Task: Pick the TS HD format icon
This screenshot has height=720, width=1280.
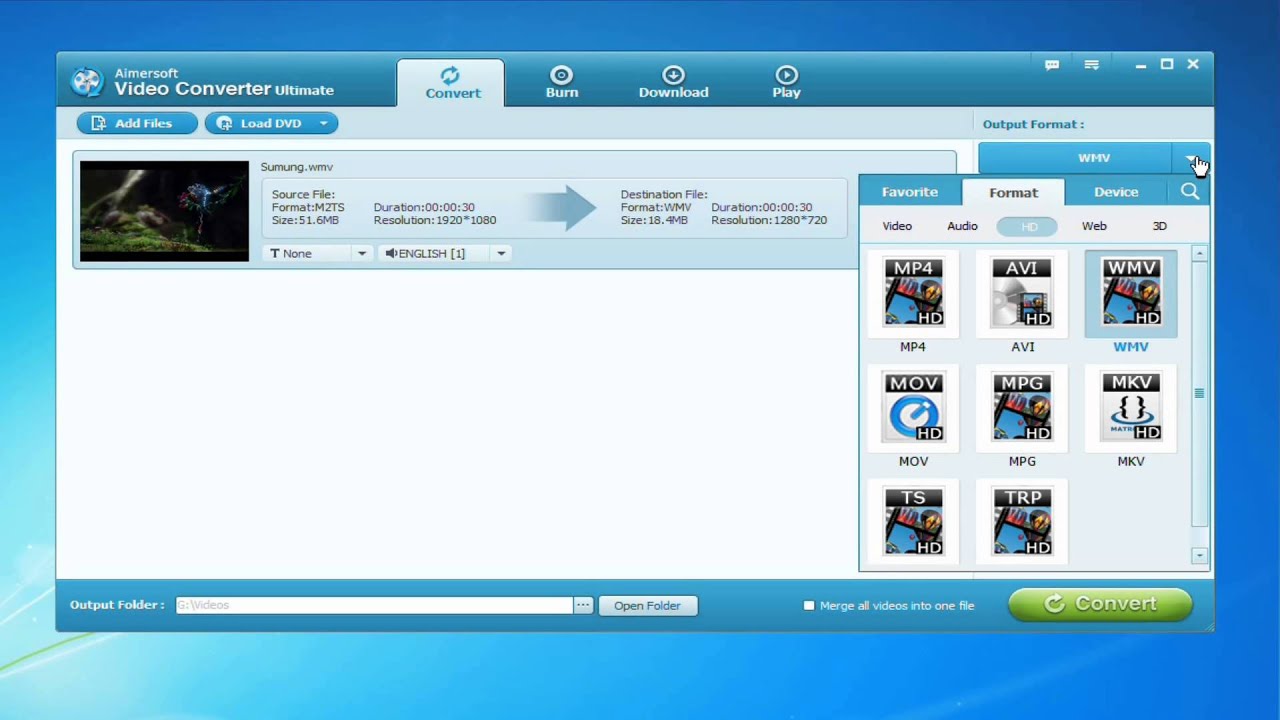Action: (913, 522)
